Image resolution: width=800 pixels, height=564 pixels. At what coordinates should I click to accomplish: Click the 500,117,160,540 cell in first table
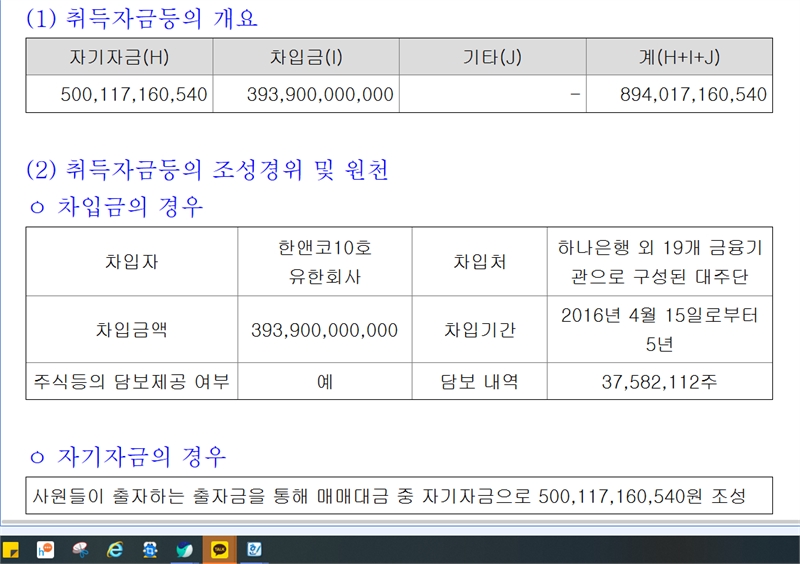120,95
